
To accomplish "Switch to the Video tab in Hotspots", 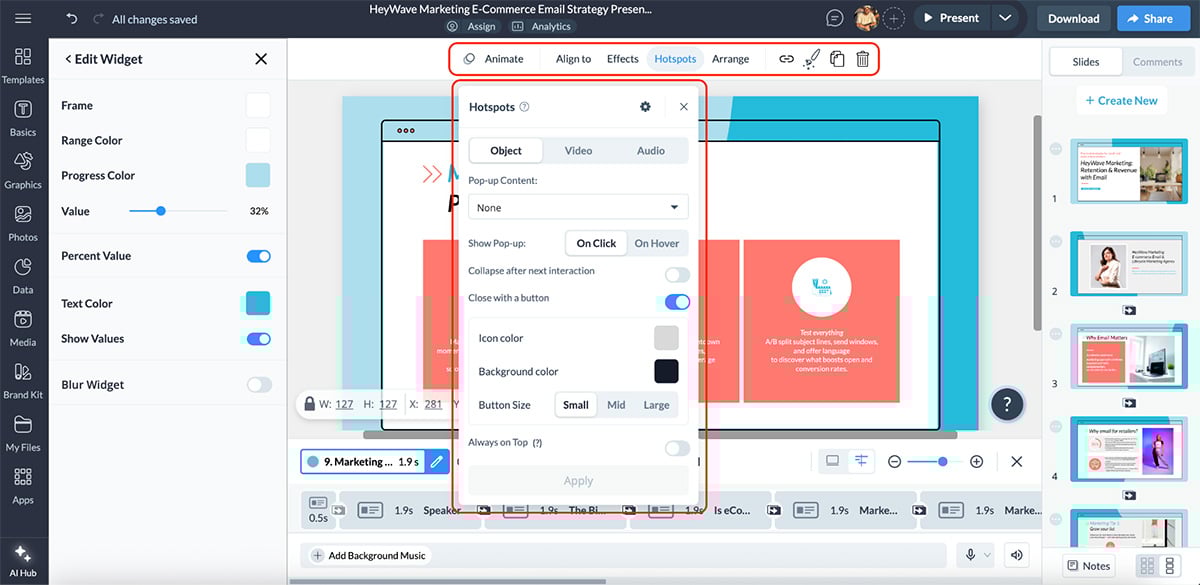I will click(577, 150).
